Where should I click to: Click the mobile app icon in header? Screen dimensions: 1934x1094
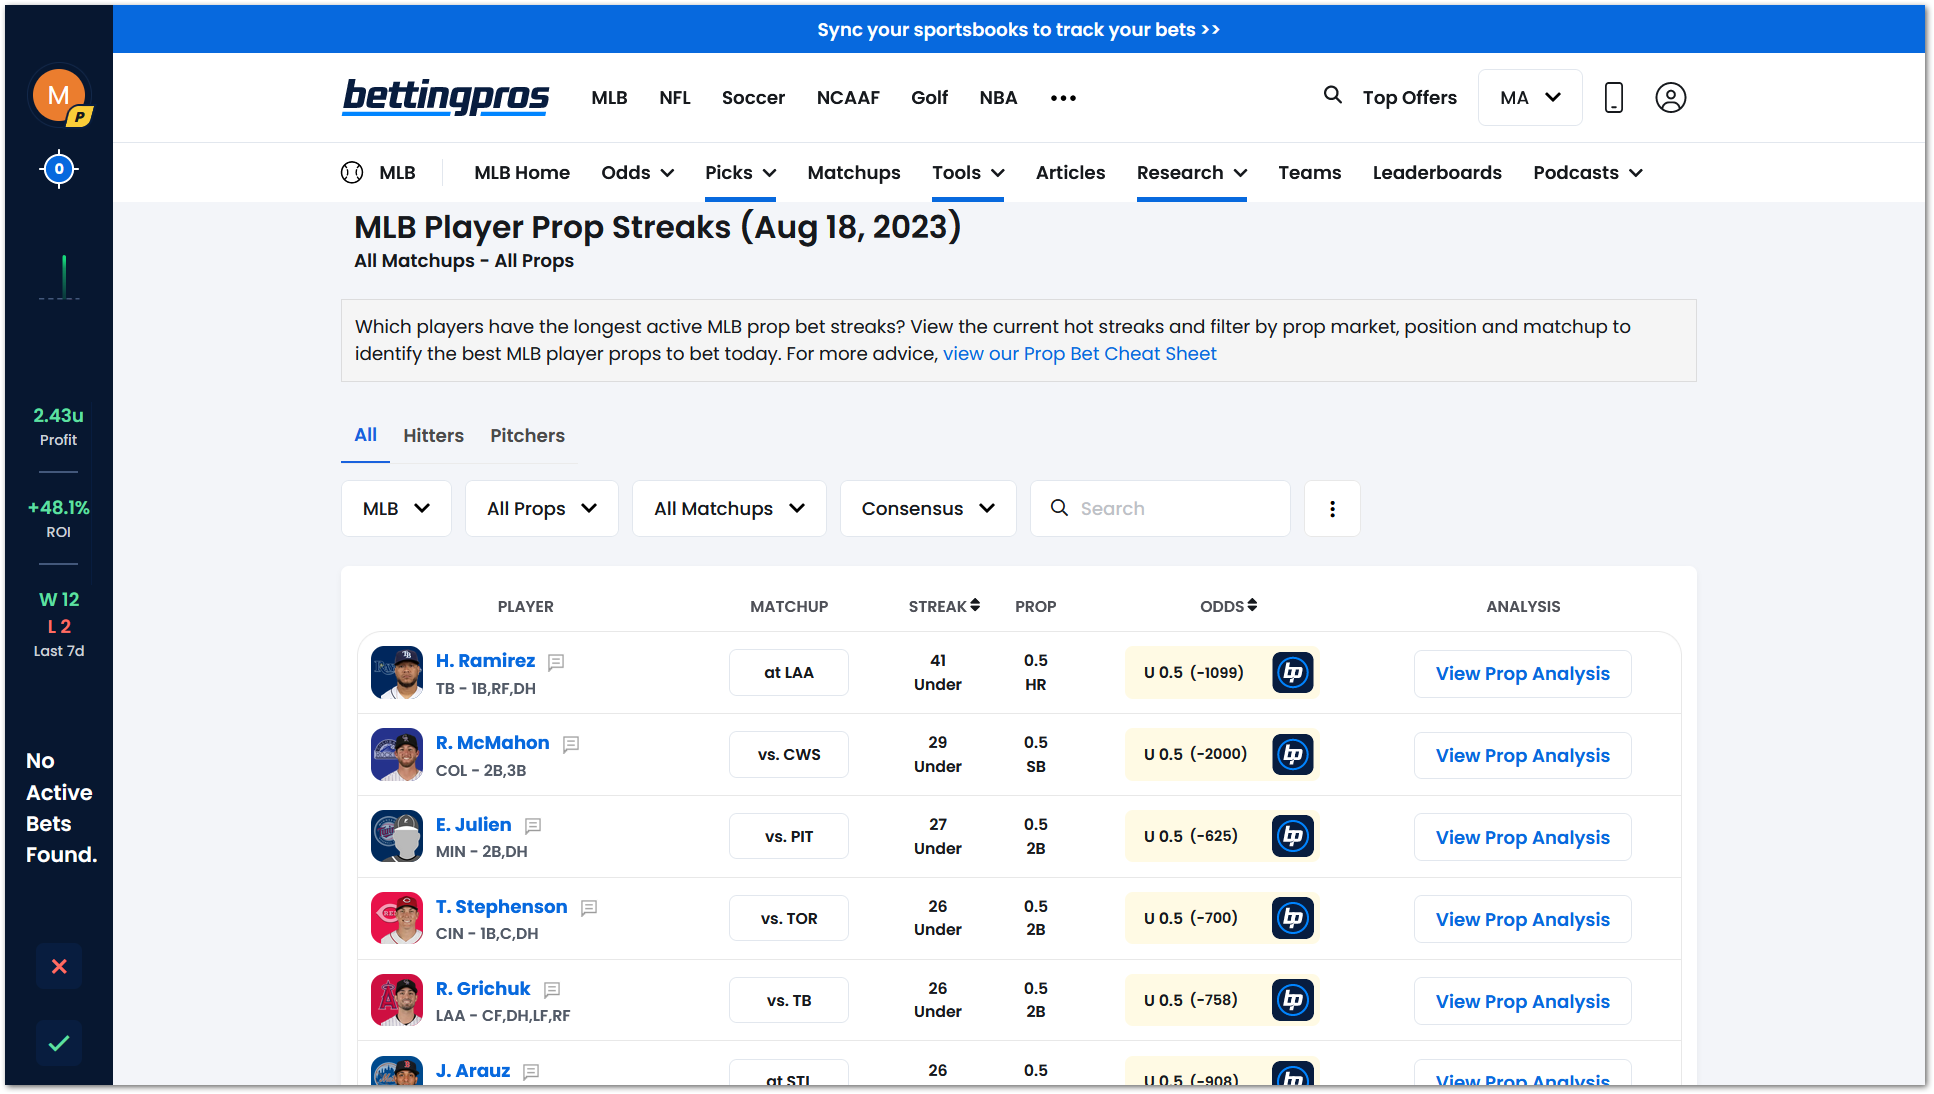pyautogui.click(x=1613, y=97)
